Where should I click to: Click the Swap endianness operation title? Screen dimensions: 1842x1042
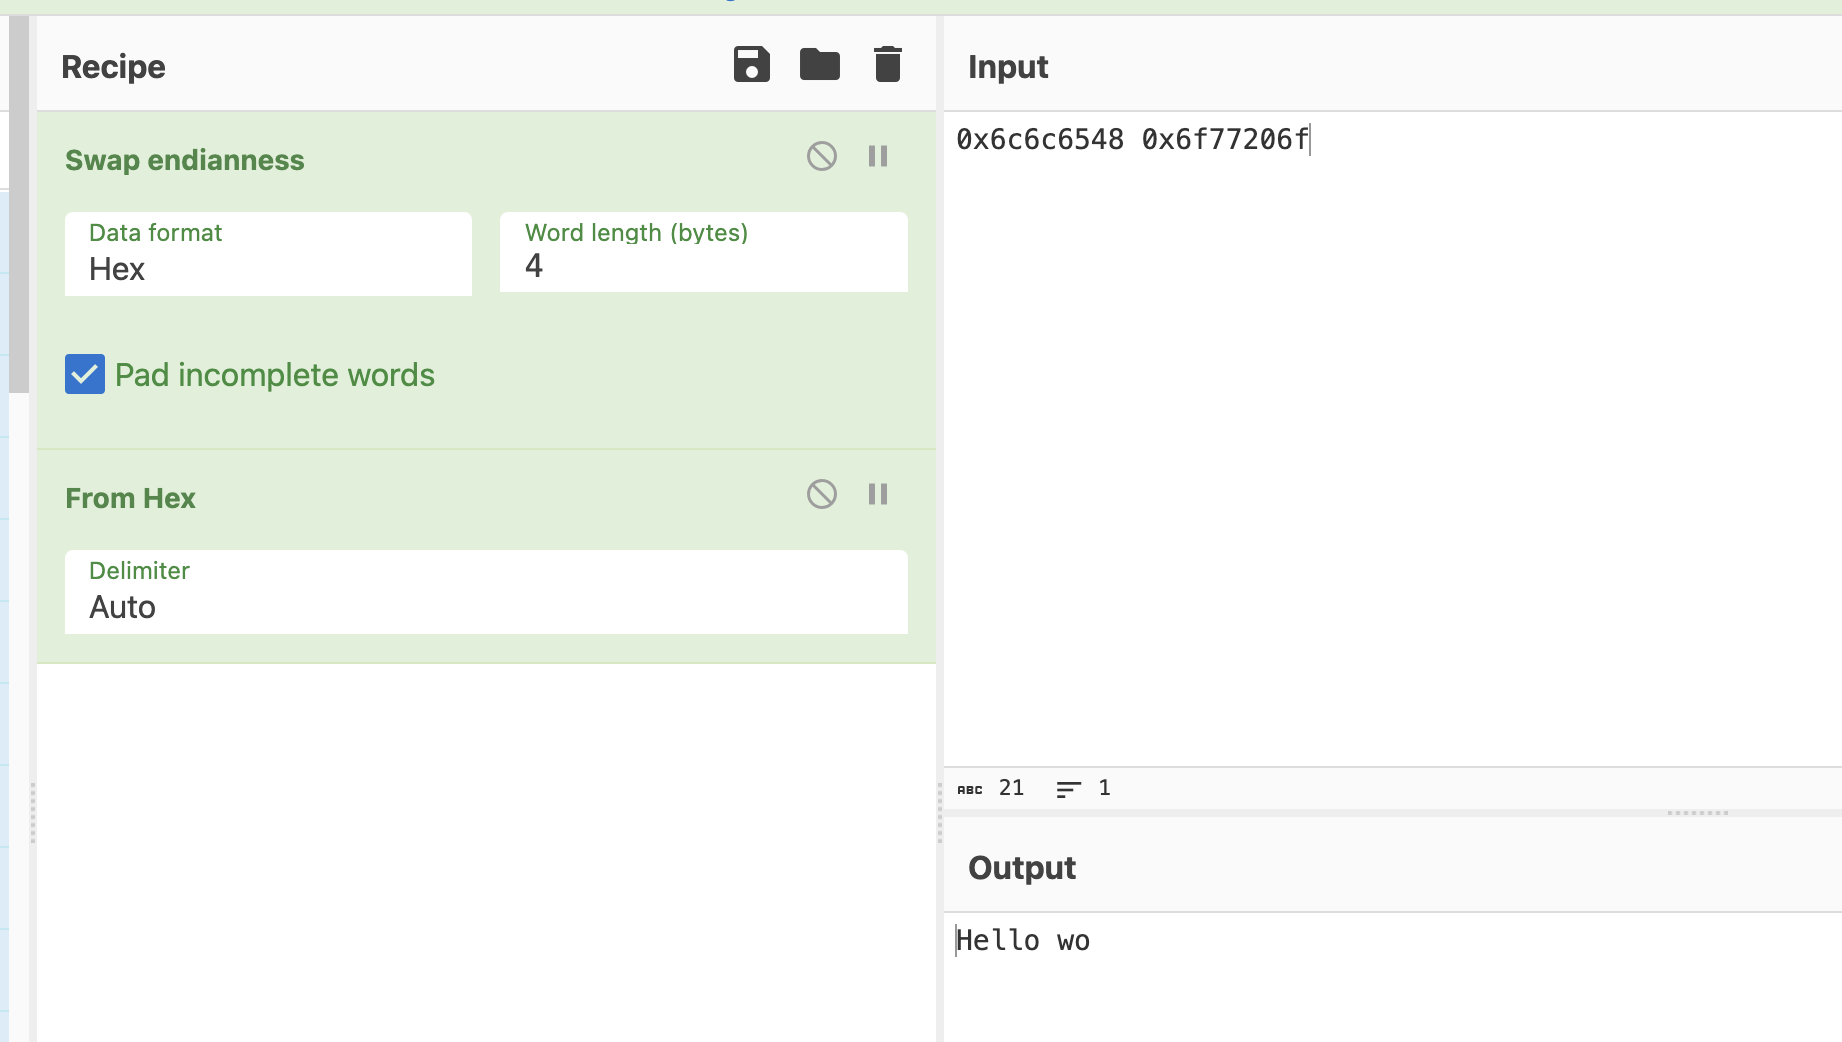tap(184, 159)
